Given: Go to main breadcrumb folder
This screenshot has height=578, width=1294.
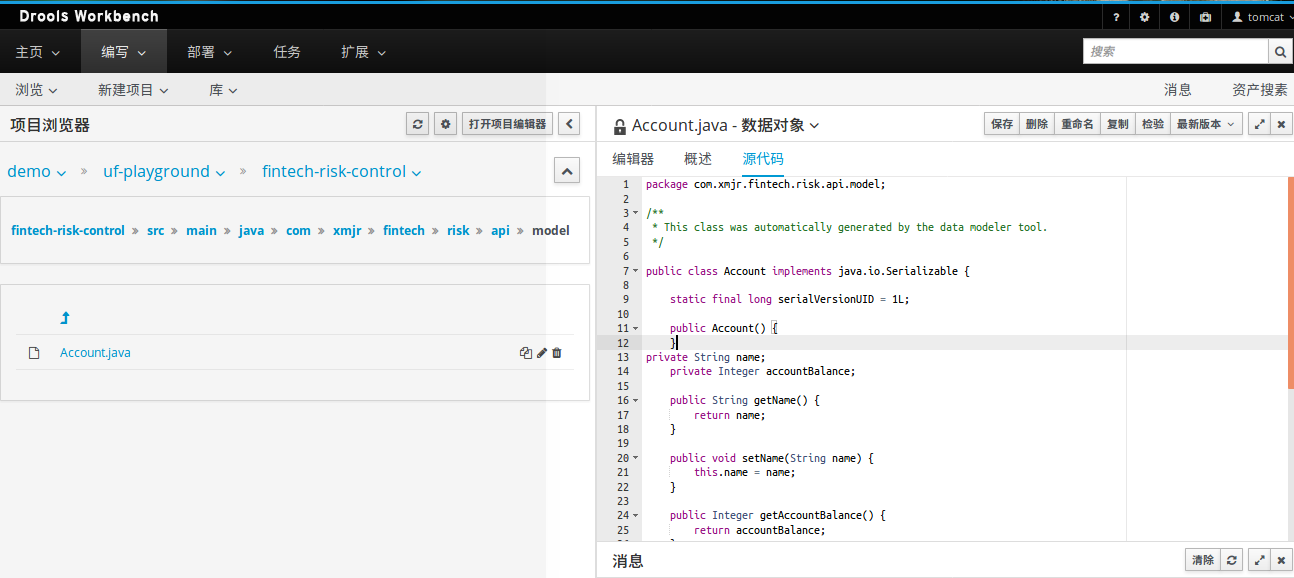Looking at the screenshot, I should coord(201,230).
